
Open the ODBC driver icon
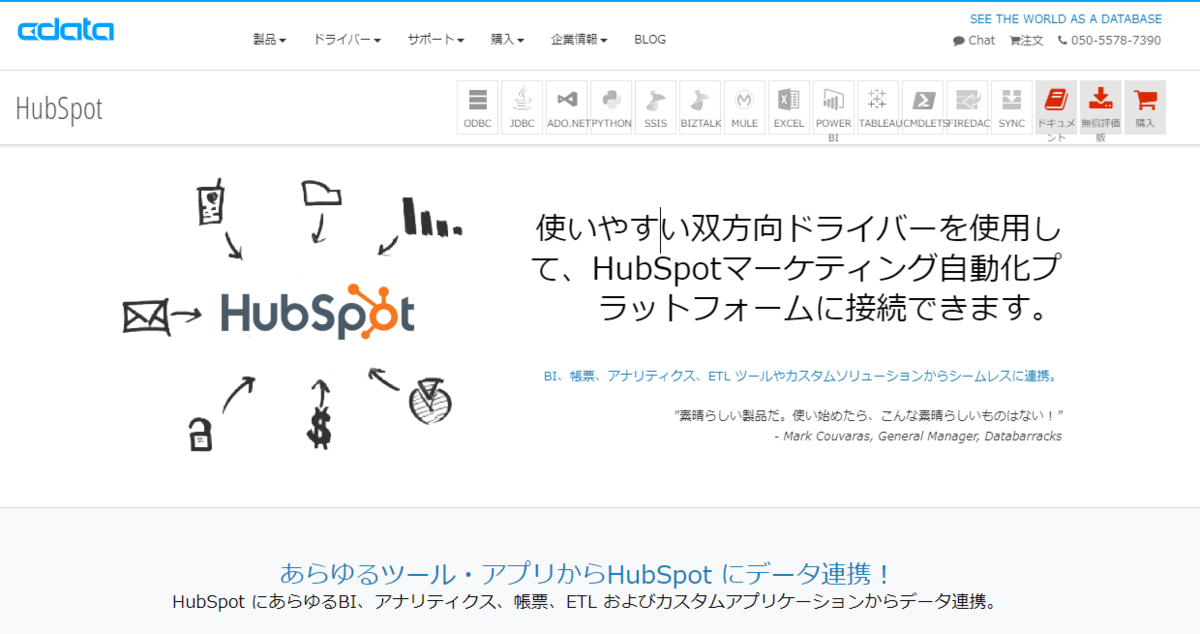click(x=478, y=107)
